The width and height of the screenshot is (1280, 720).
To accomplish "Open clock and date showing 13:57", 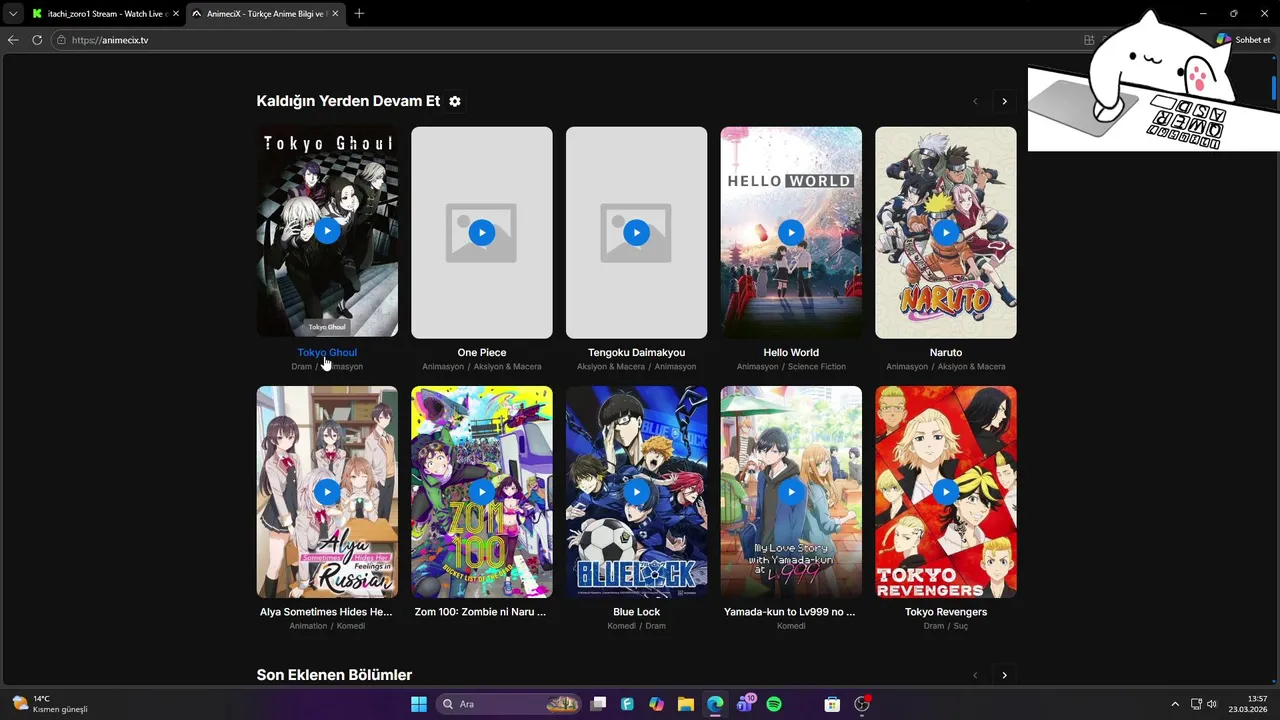I will point(1248,704).
